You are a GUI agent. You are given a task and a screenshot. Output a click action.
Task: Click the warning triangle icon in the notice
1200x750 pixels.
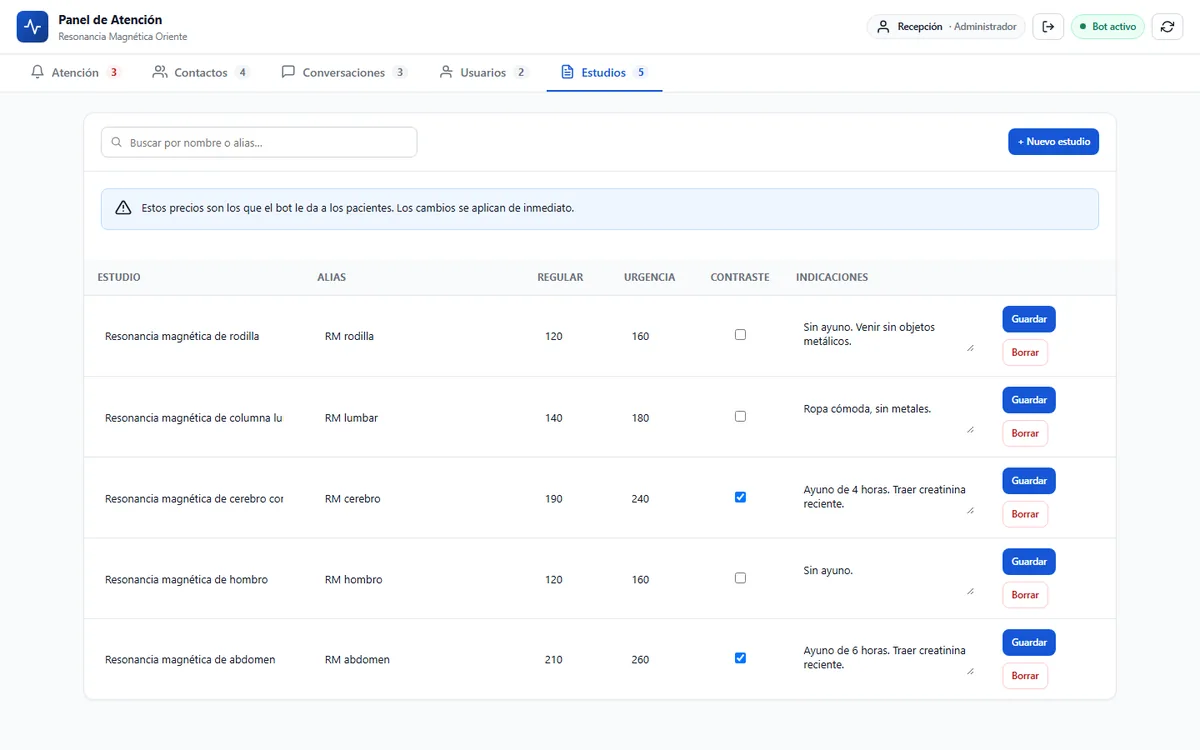click(x=123, y=208)
